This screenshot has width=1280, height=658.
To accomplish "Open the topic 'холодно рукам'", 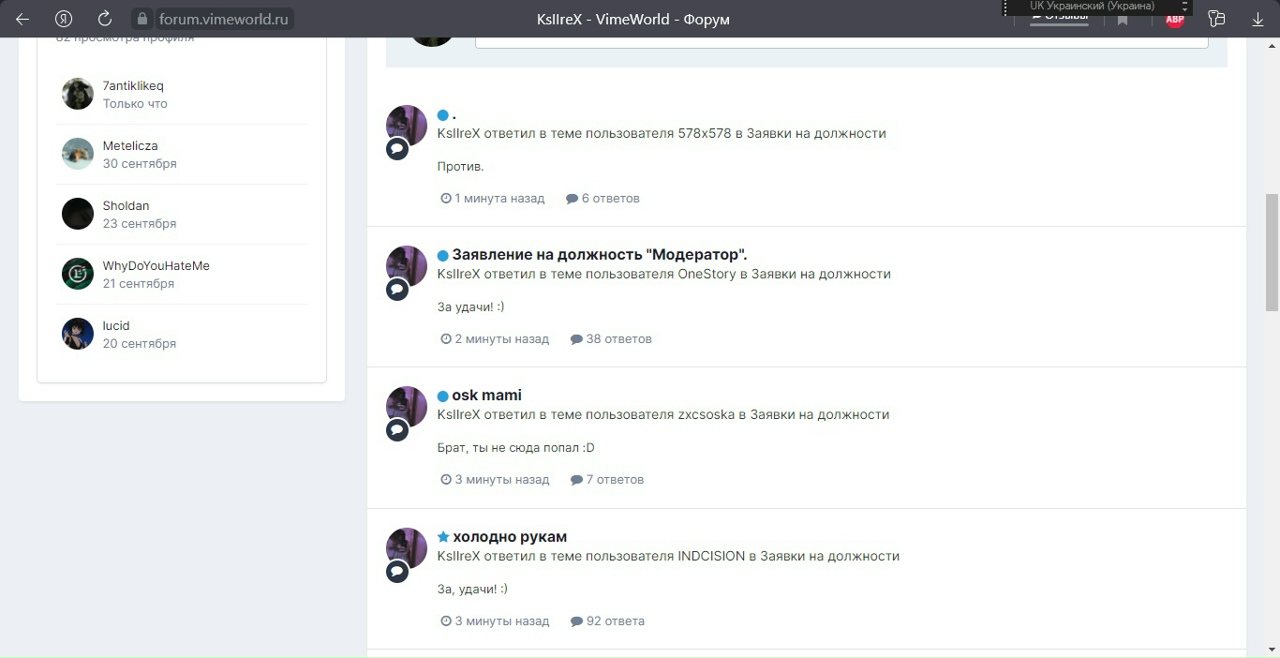I will [509, 537].
